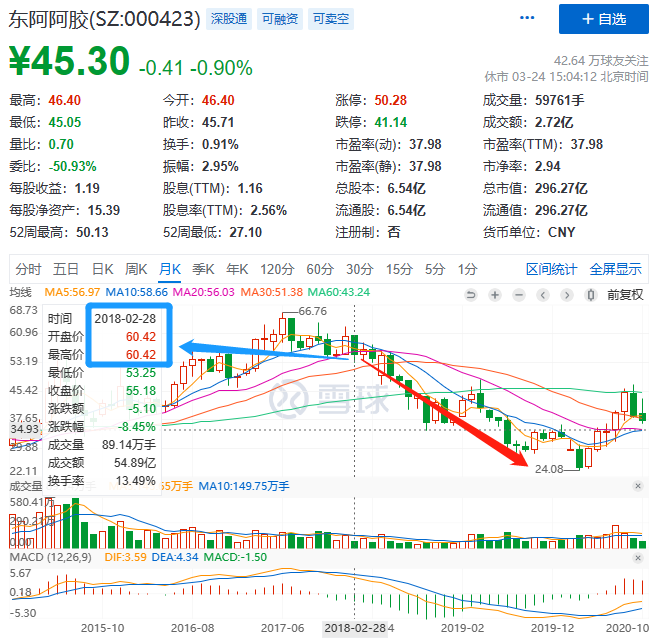
Task: Click the MACD (12,26,9) indicator label
Action: [50, 558]
